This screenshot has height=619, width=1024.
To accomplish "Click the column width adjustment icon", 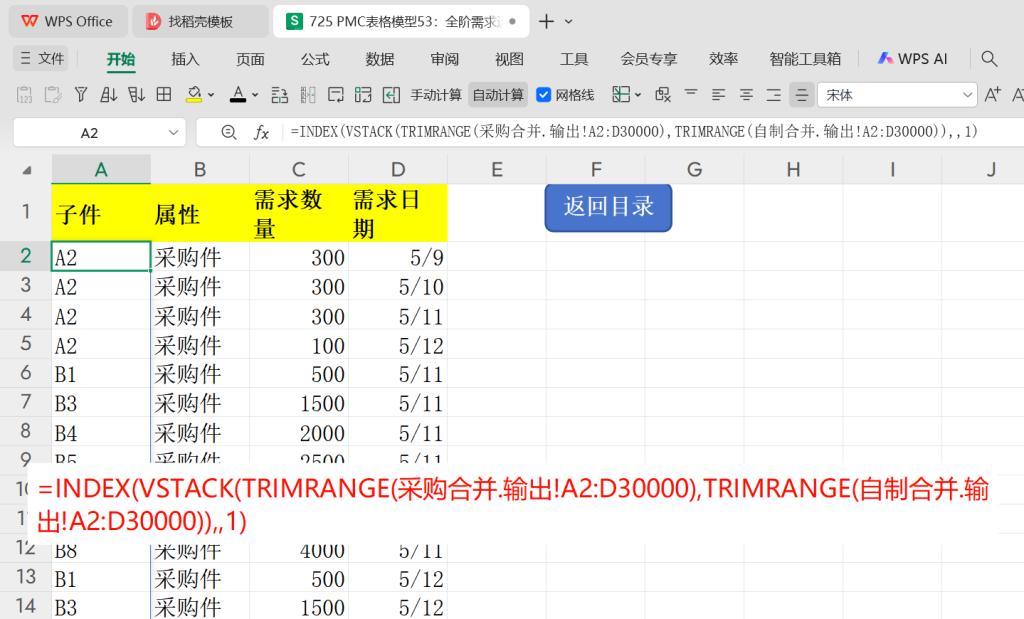I will click(x=308, y=95).
